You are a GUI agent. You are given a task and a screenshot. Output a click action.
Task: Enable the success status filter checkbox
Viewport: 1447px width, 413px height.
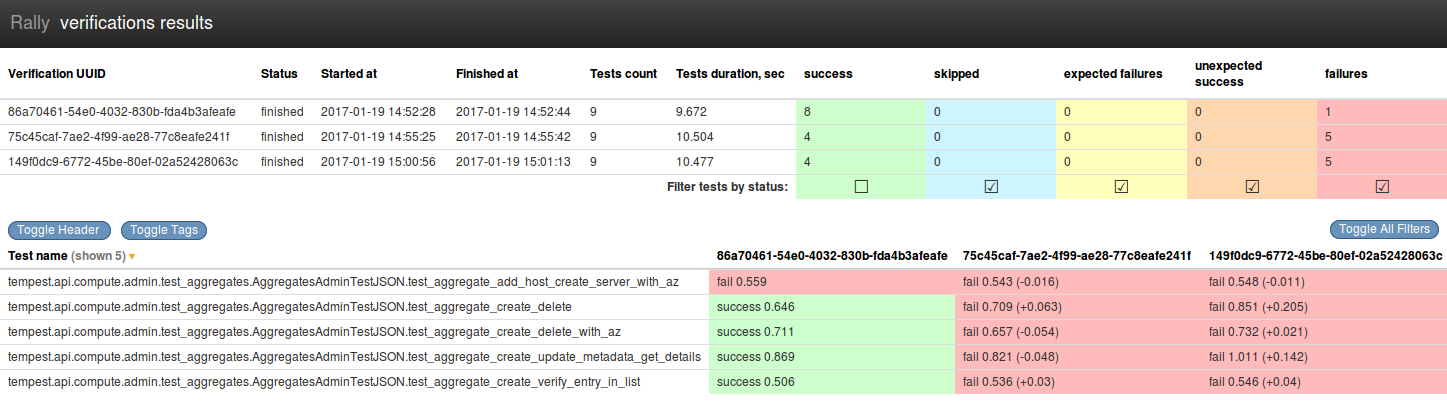pyautogui.click(x=861, y=186)
